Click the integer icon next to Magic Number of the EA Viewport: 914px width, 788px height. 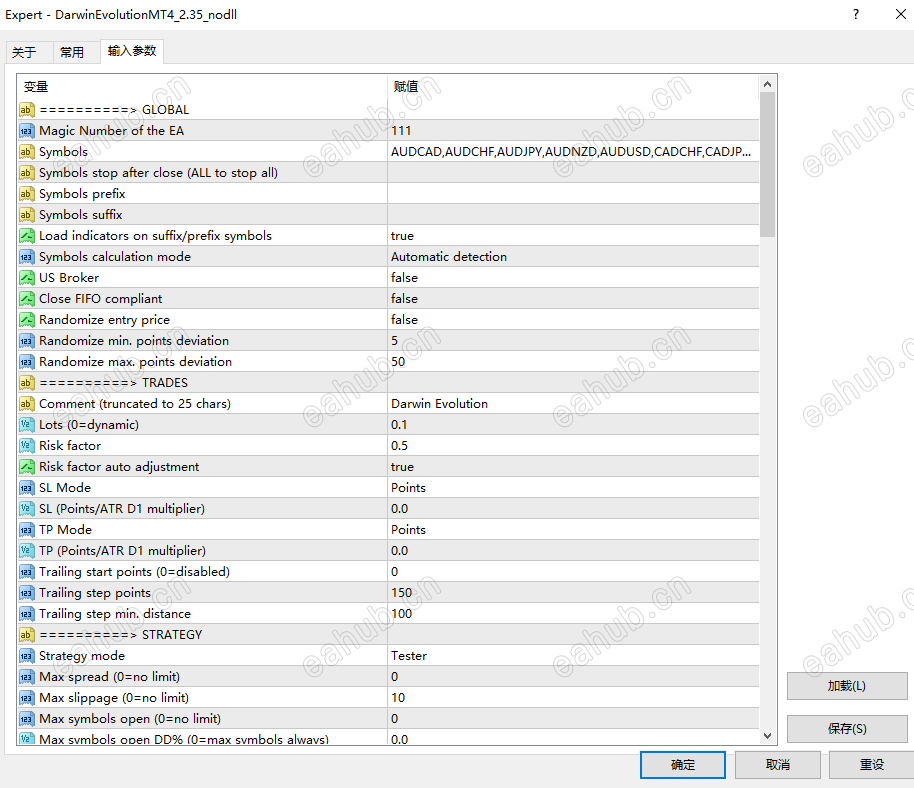[26, 131]
